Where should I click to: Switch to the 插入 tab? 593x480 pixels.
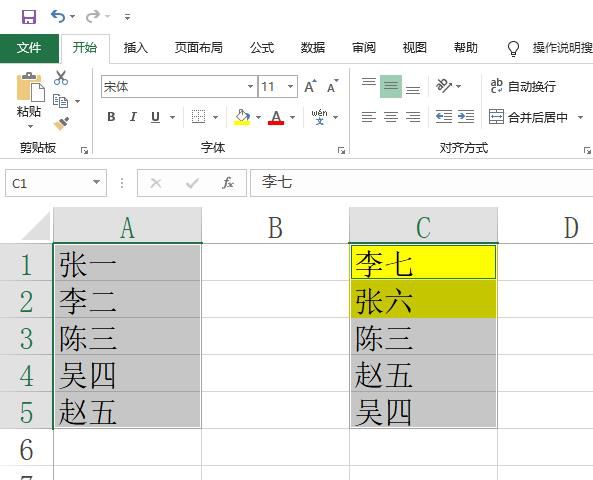[x=136, y=48]
